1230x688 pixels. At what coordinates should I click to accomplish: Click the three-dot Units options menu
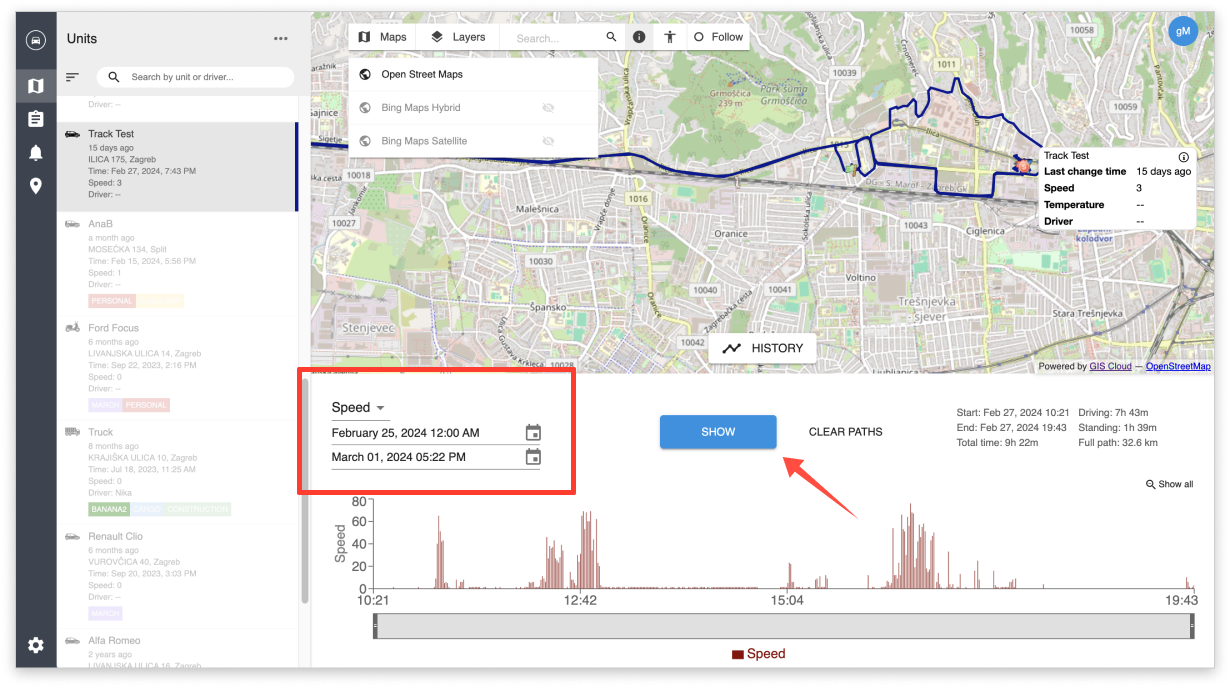(280, 39)
